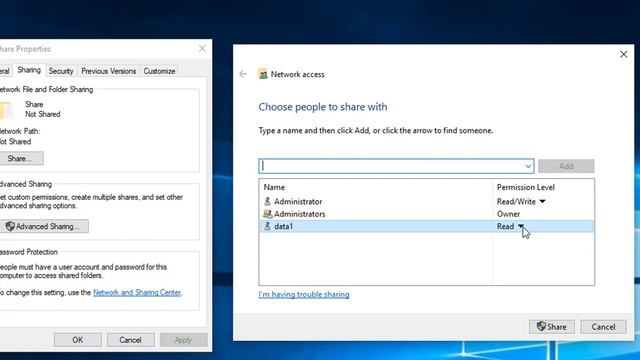This screenshot has height=360, width=640.
Task: Expand the name combo box arrow
Action: pyautogui.click(x=528, y=166)
